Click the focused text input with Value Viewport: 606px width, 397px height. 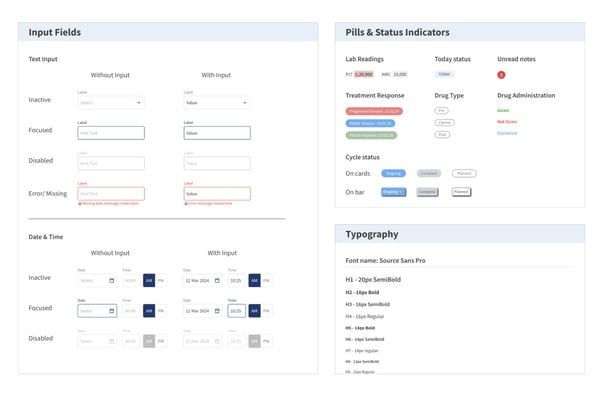(217, 133)
